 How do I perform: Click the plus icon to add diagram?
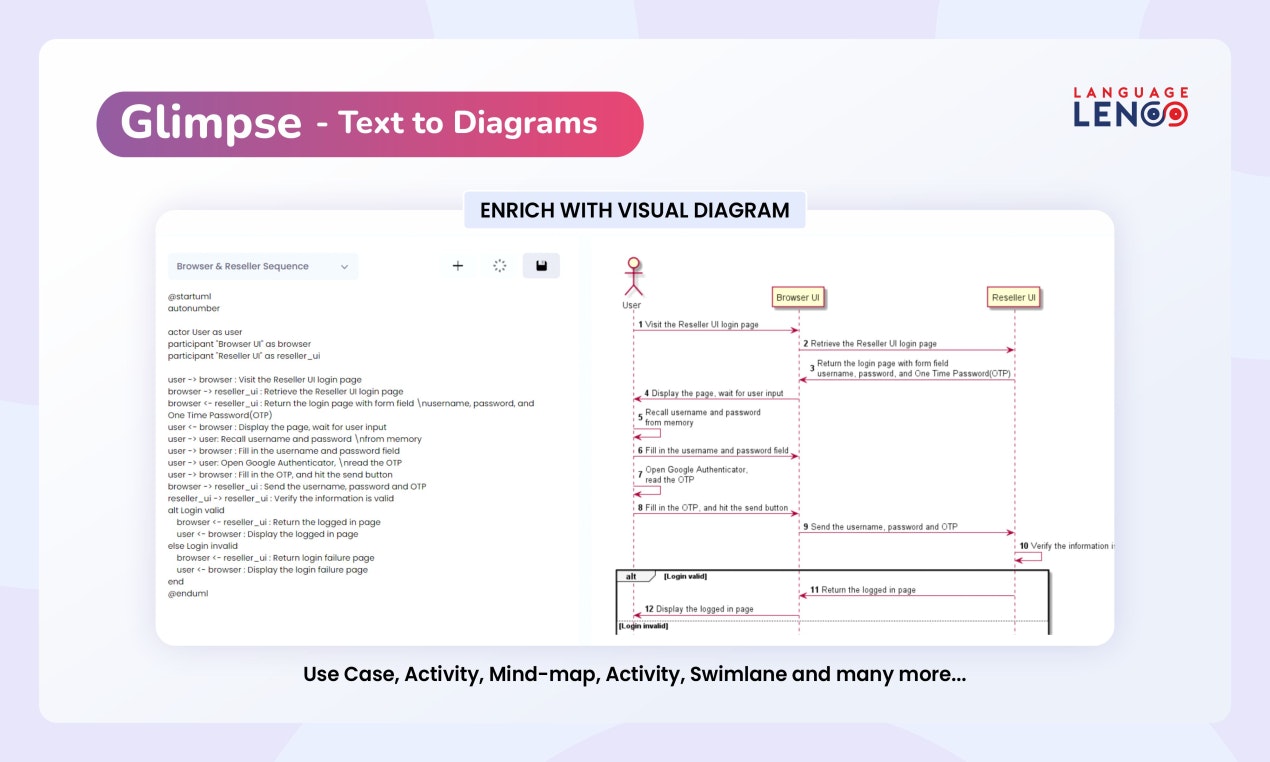tap(458, 266)
